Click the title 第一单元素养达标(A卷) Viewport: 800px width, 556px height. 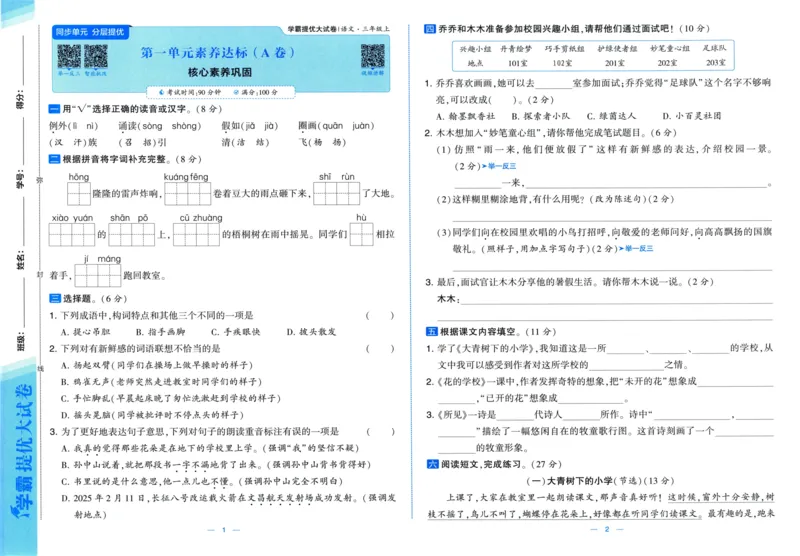(218, 53)
